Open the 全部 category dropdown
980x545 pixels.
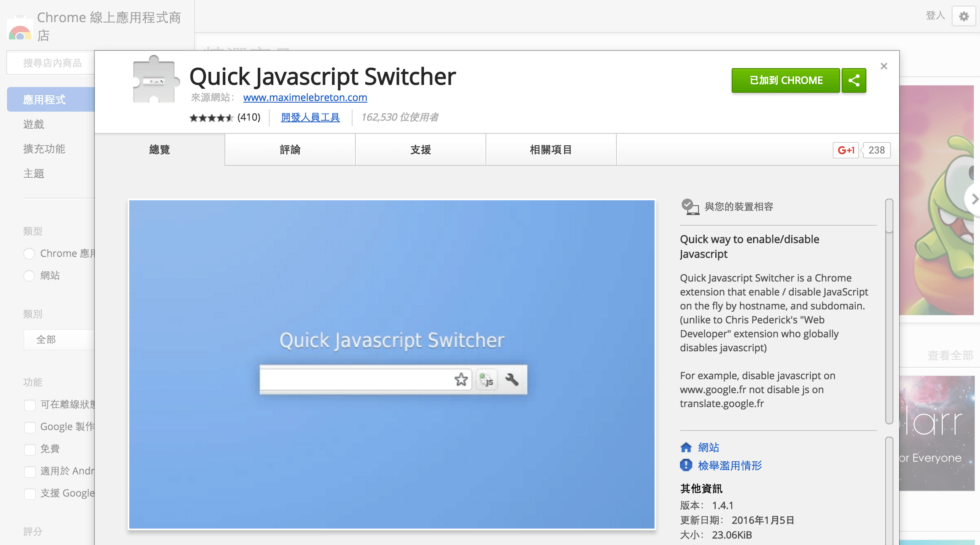coord(58,340)
